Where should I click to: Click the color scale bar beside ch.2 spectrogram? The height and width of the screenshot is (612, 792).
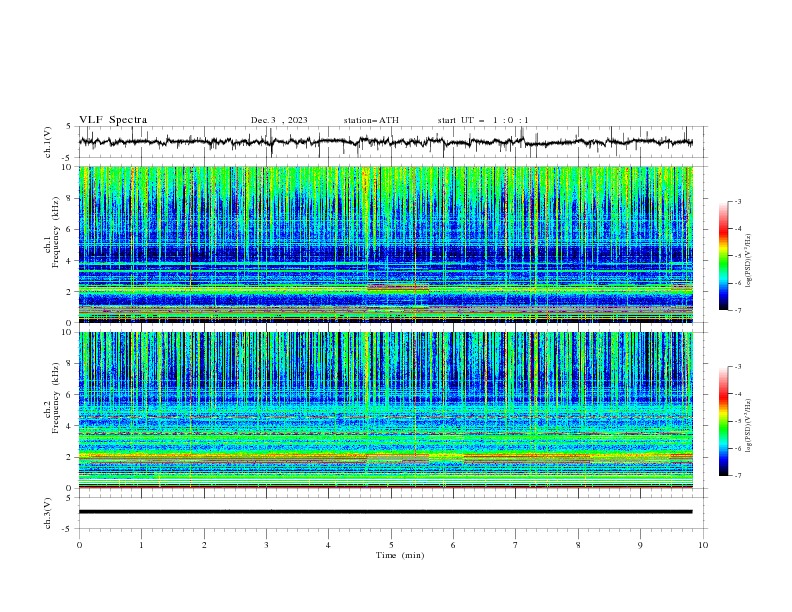point(723,421)
